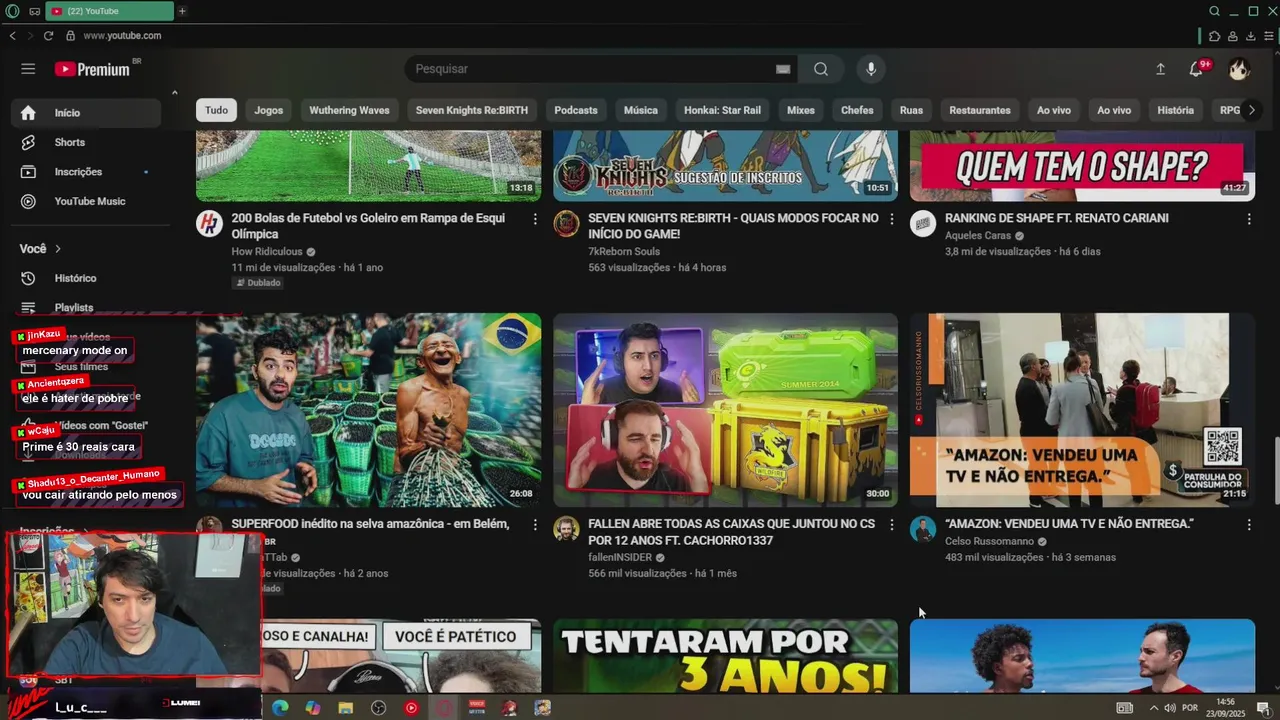
Task: Open the Celso Russomanno channel name link
Action: (x=989, y=541)
